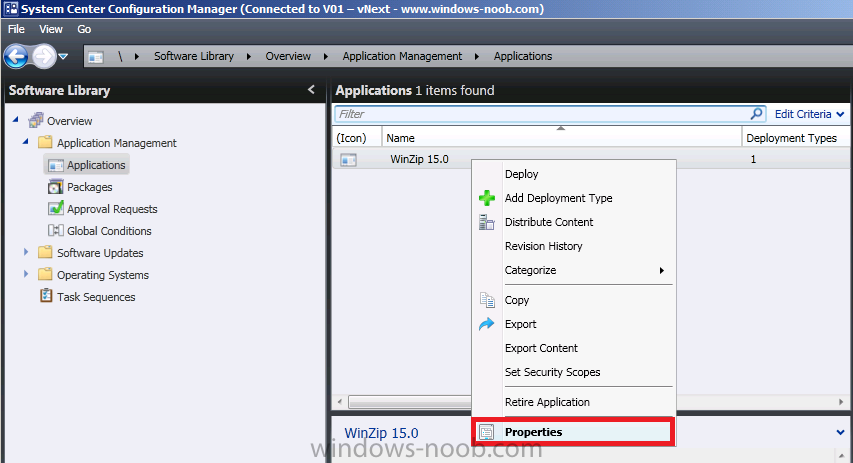Image resolution: width=853 pixels, height=463 pixels.
Task: Click the Packages node icon
Action: click(x=55, y=187)
